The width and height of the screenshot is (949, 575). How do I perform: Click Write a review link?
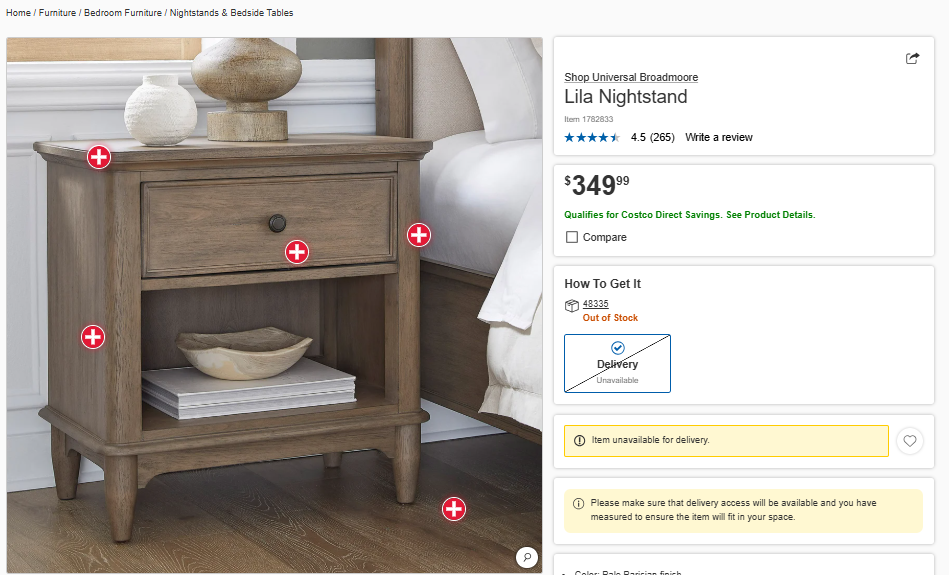click(718, 137)
